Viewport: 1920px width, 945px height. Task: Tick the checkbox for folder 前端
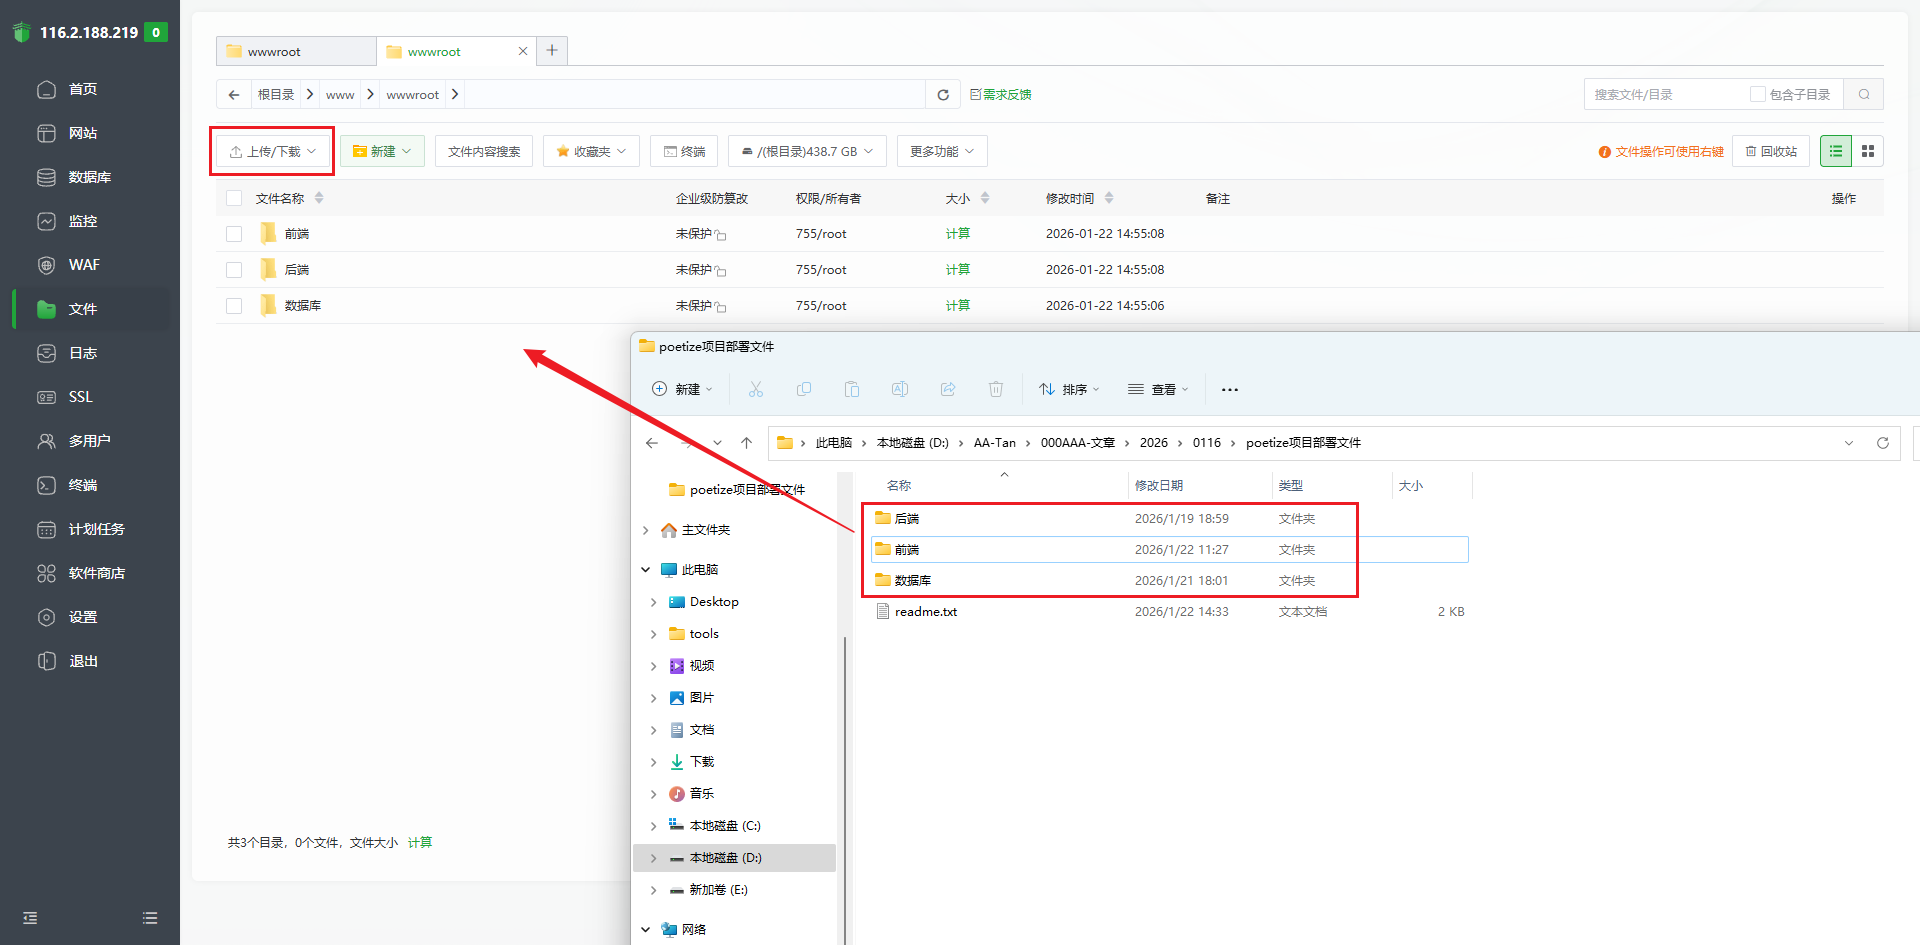click(x=234, y=234)
